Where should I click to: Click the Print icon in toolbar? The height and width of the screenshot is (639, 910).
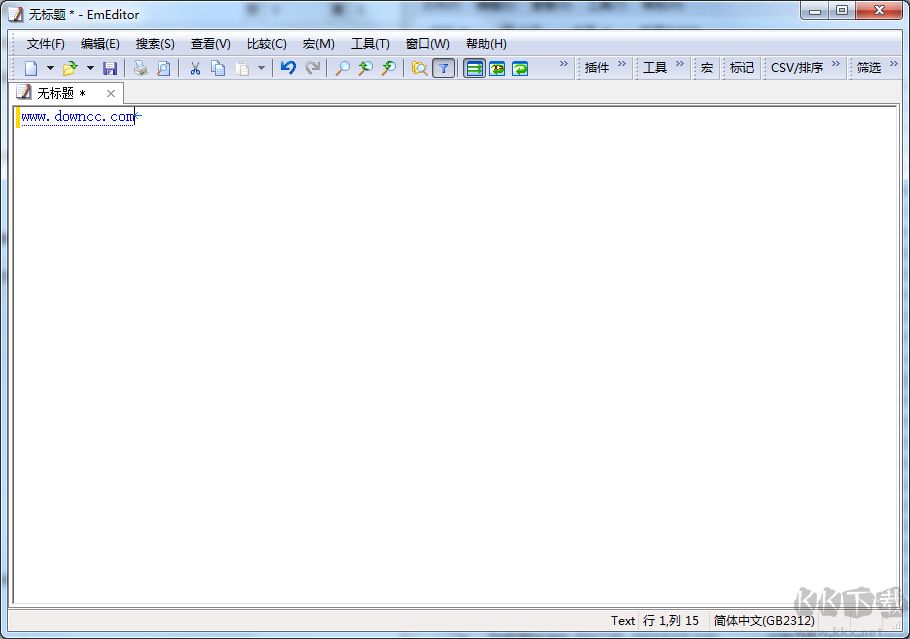pos(141,68)
